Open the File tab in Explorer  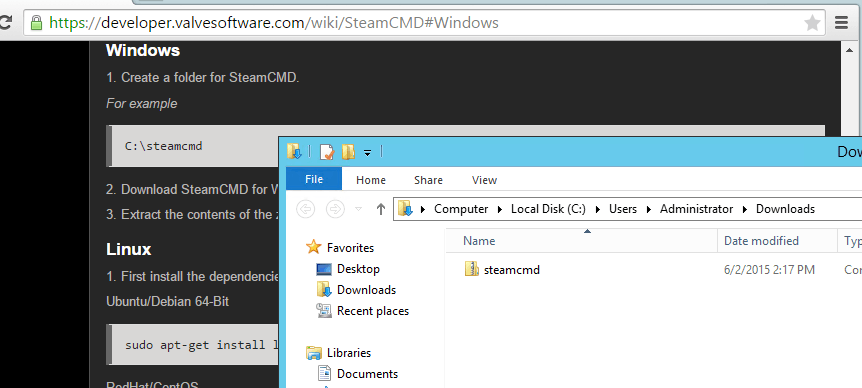click(x=314, y=179)
